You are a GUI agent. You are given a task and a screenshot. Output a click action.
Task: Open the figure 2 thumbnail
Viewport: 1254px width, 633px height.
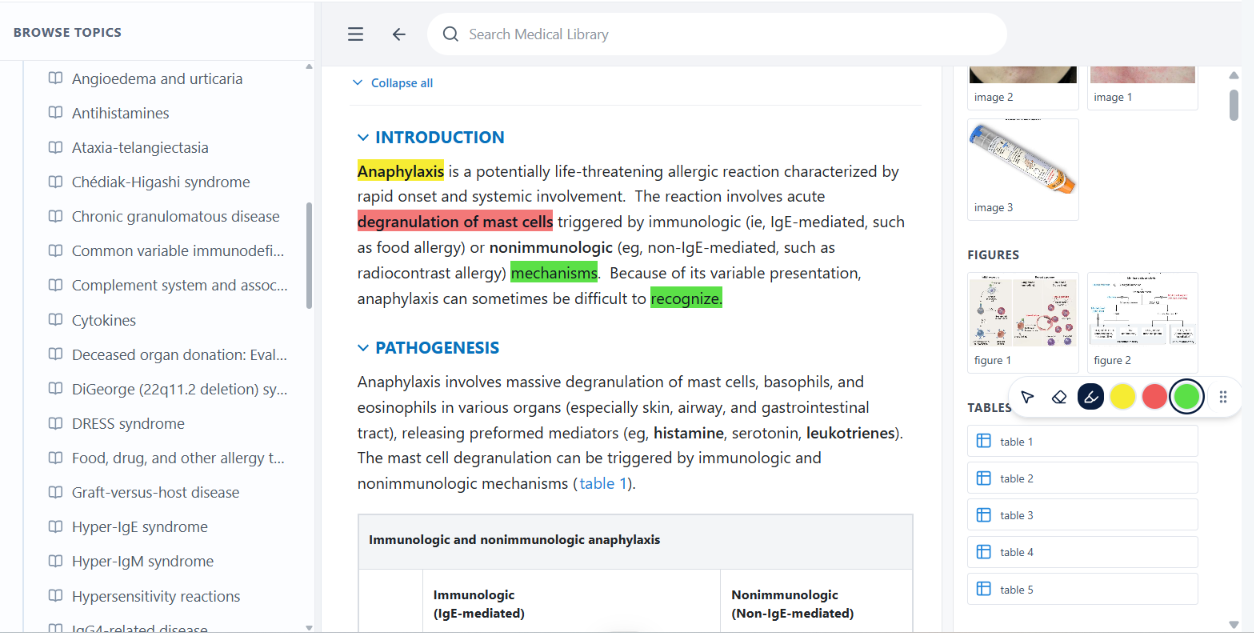pyautogui.click(x=1142, y=322)
